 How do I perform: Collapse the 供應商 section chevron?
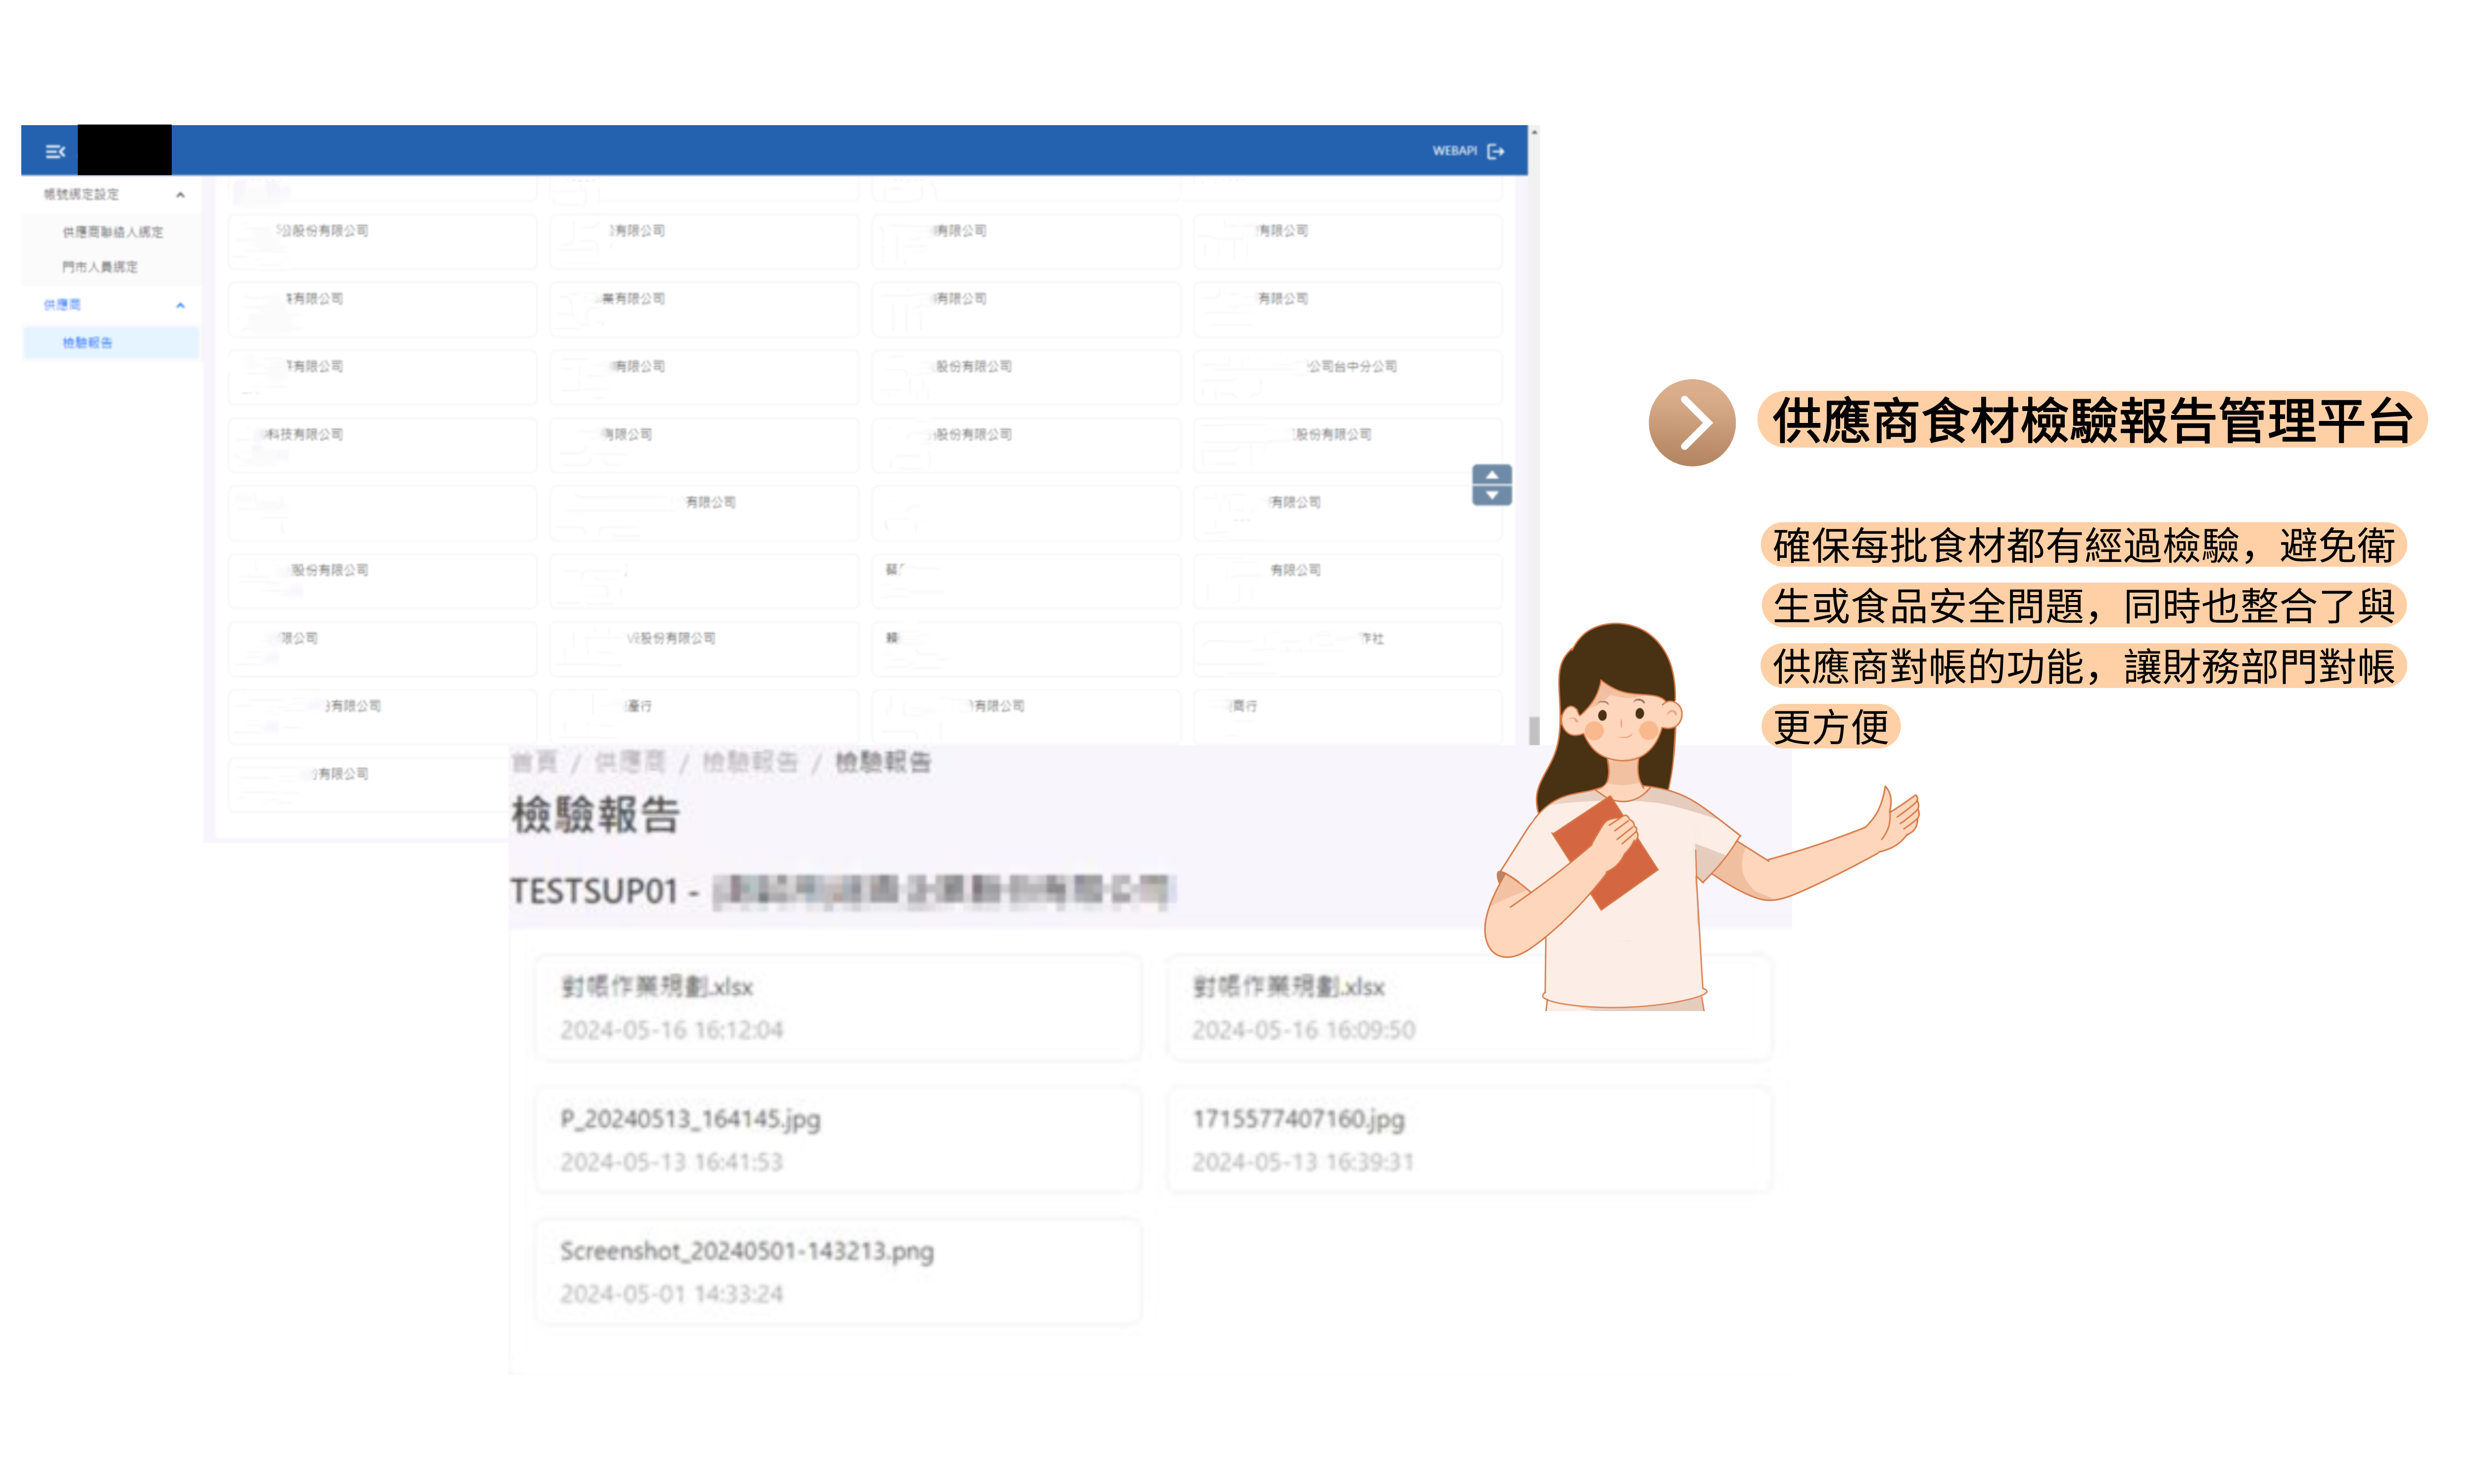point(180,305)
